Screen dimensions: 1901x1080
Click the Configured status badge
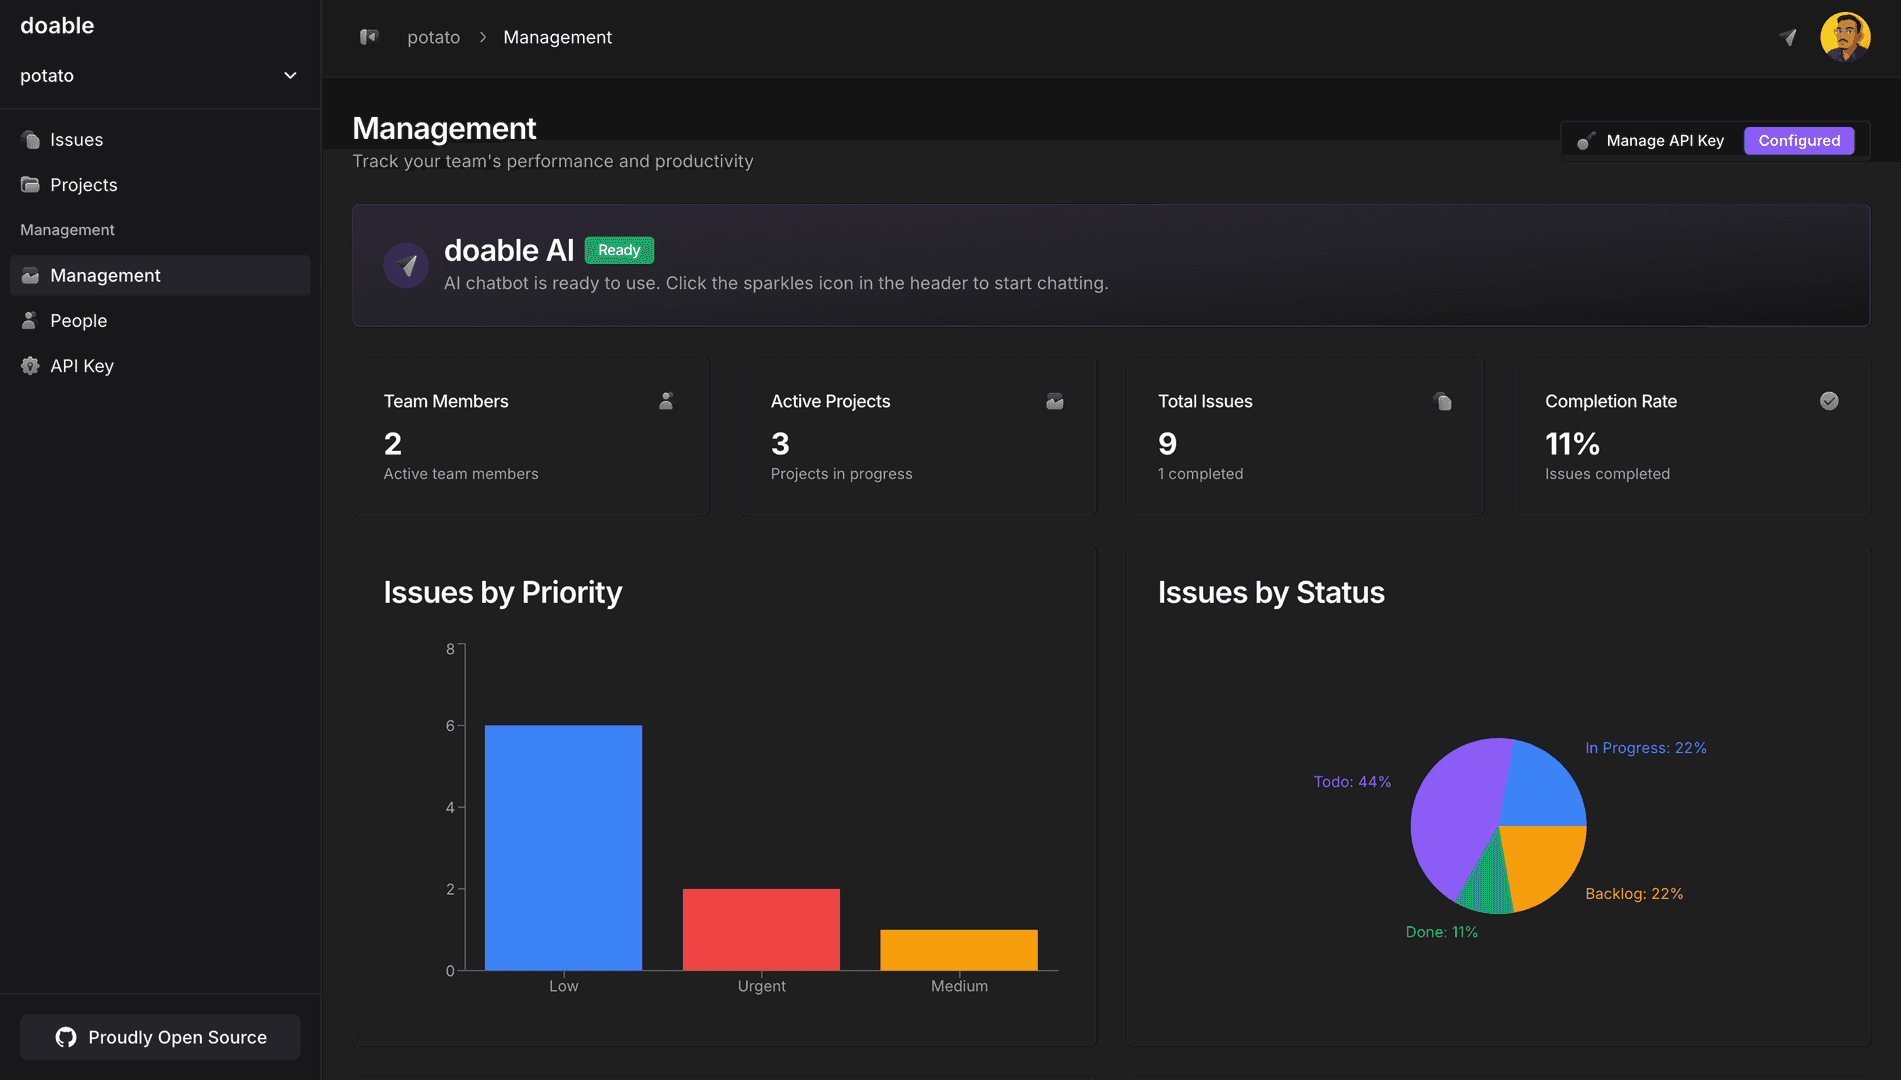1798,141
